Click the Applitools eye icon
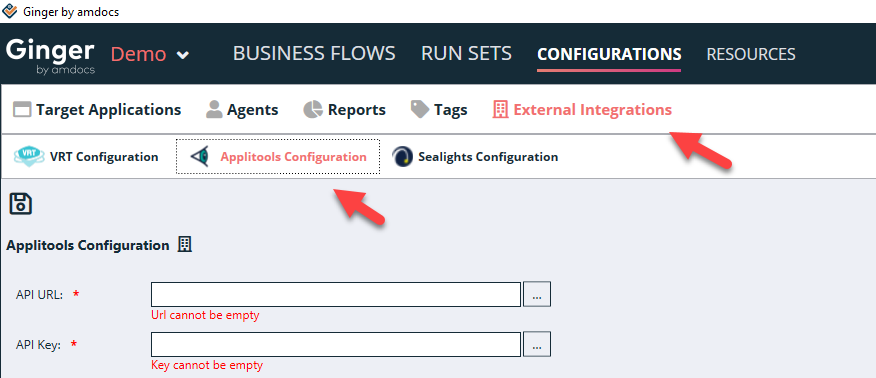The image size is (876, 378). [x=199, y=157]
